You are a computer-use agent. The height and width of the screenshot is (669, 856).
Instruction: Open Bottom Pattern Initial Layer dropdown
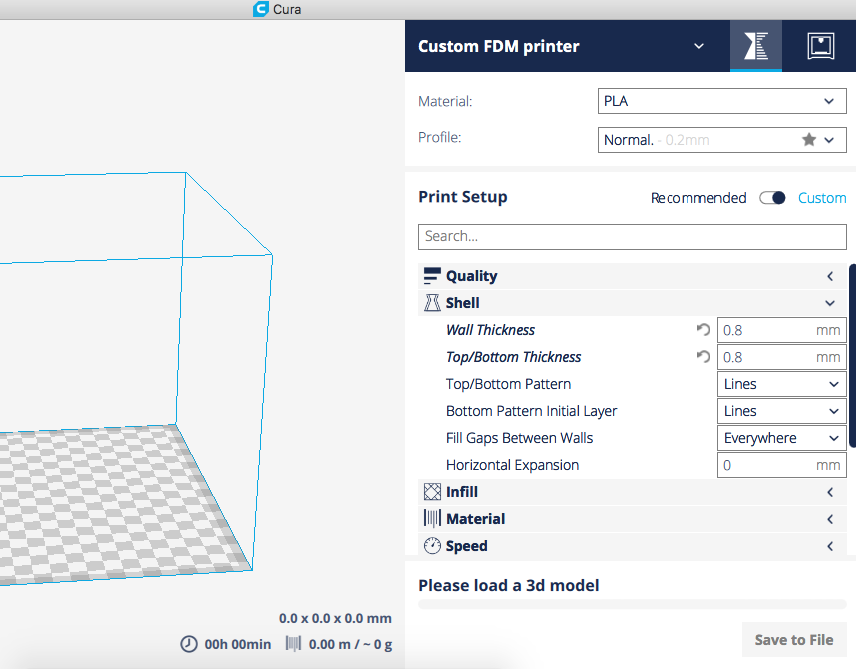tap(782, 411)
